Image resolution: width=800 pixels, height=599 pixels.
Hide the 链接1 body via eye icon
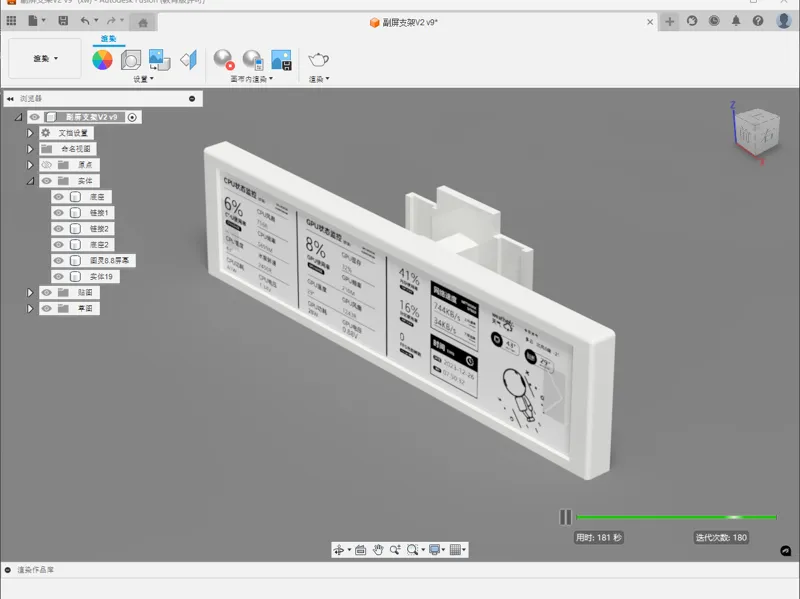(x=59, y=213)
